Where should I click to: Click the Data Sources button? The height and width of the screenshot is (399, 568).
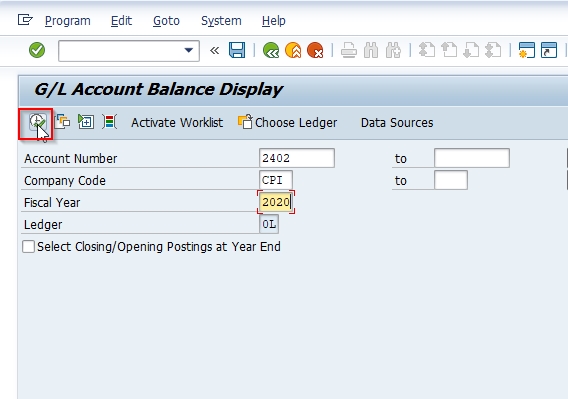397,123
